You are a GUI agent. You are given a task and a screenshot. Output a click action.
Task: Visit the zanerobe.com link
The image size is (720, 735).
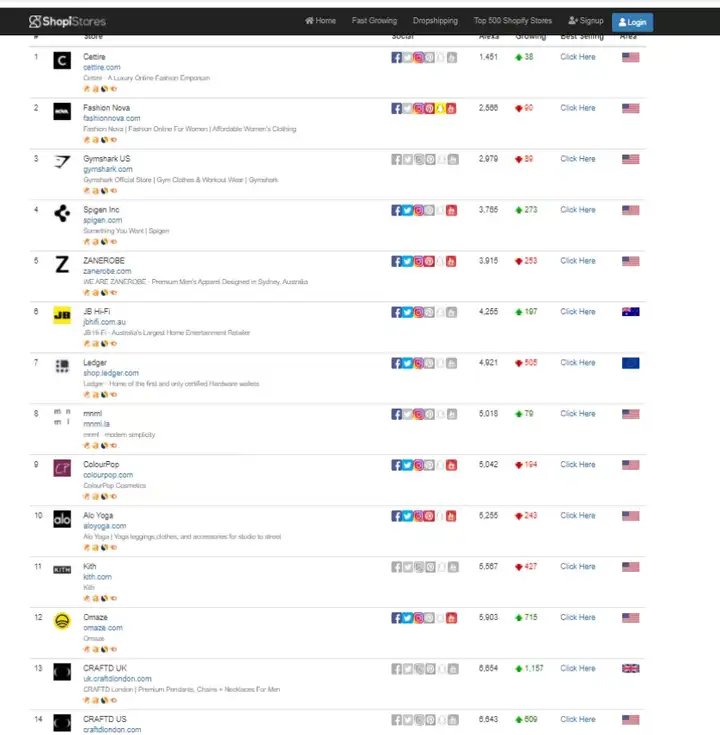pos(107,271)
